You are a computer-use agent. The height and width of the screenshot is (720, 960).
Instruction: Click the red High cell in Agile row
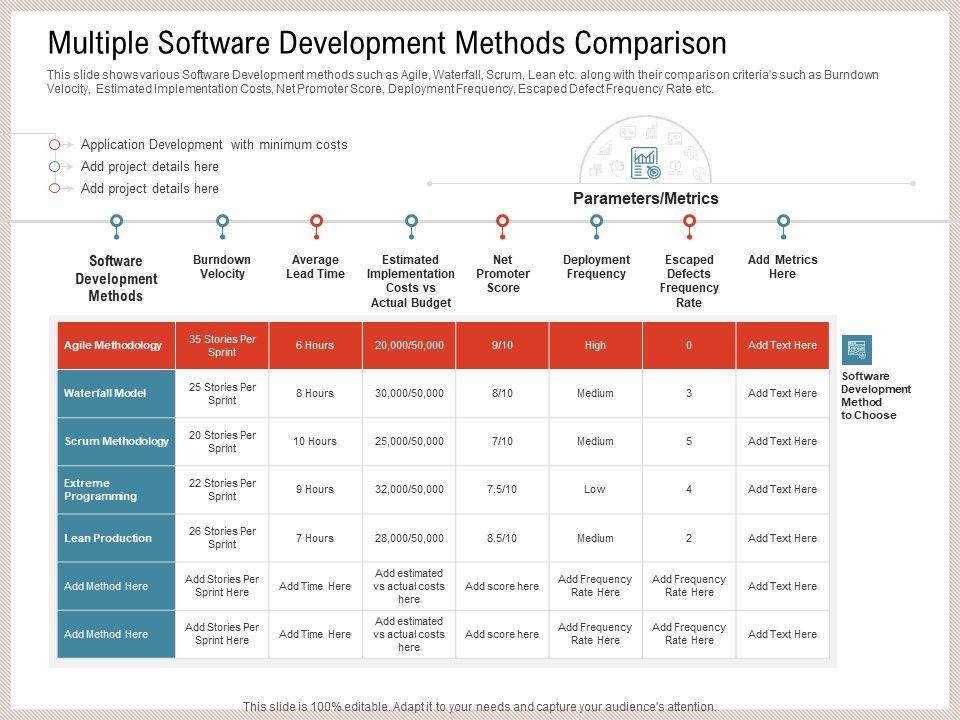(x=595, y=346)
